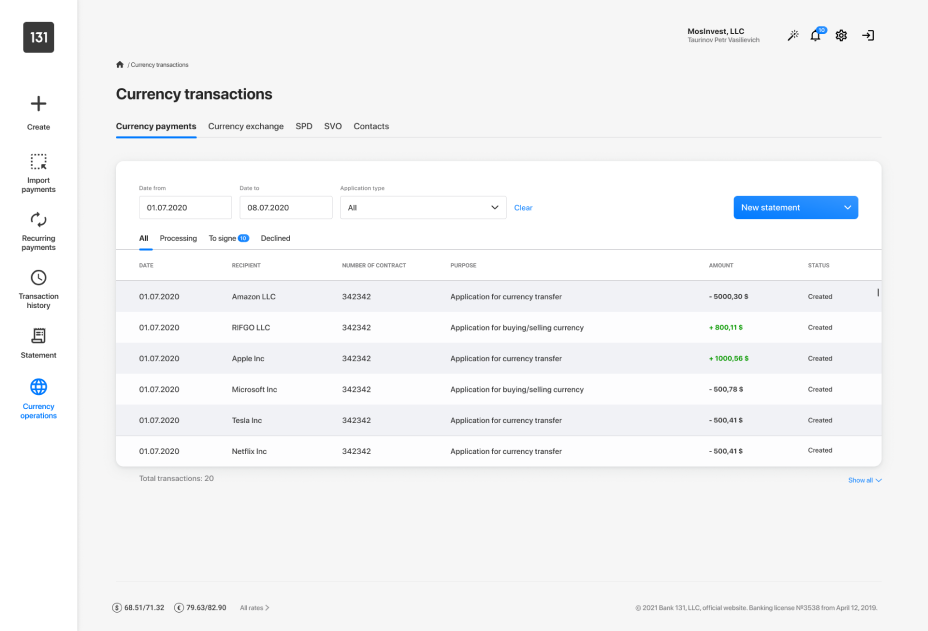Image resolution: width=928 pixels, height=631 pixels.
Task: Click the logout icon
Action: (868, 36)
